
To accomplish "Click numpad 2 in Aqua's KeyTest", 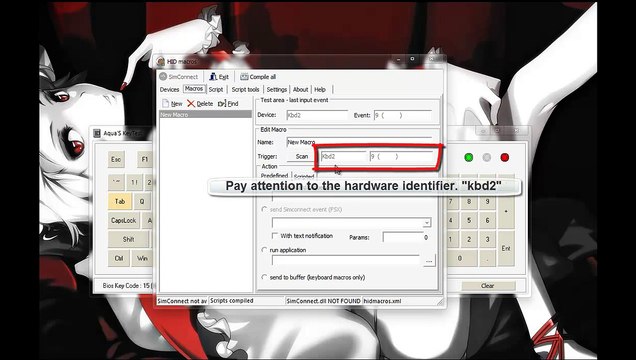I will tap(469, 239).
